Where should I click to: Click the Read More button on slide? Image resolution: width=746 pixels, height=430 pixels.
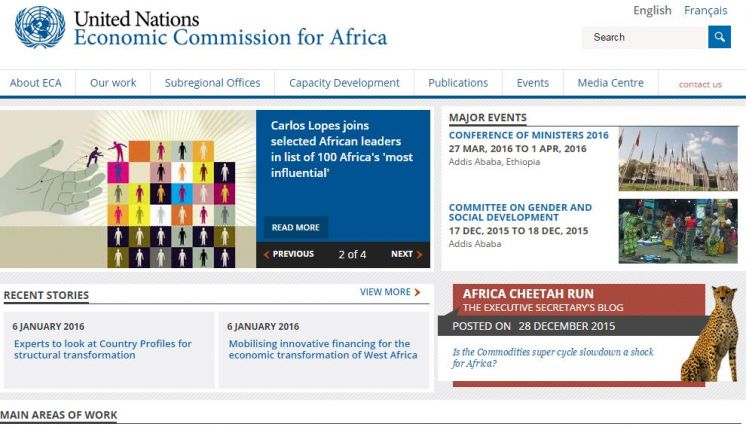tap(295, 227)
